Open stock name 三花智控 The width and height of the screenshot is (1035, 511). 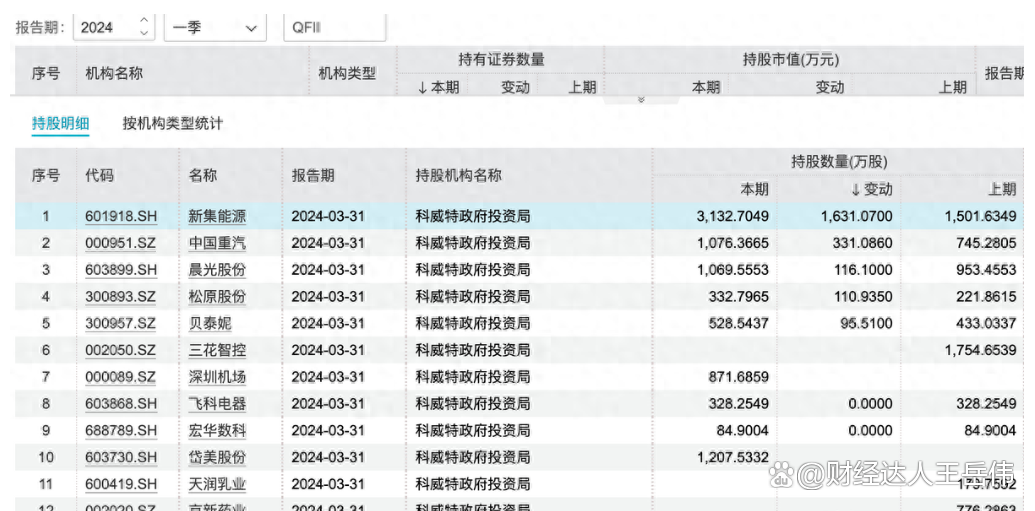[x=217, y=350]
